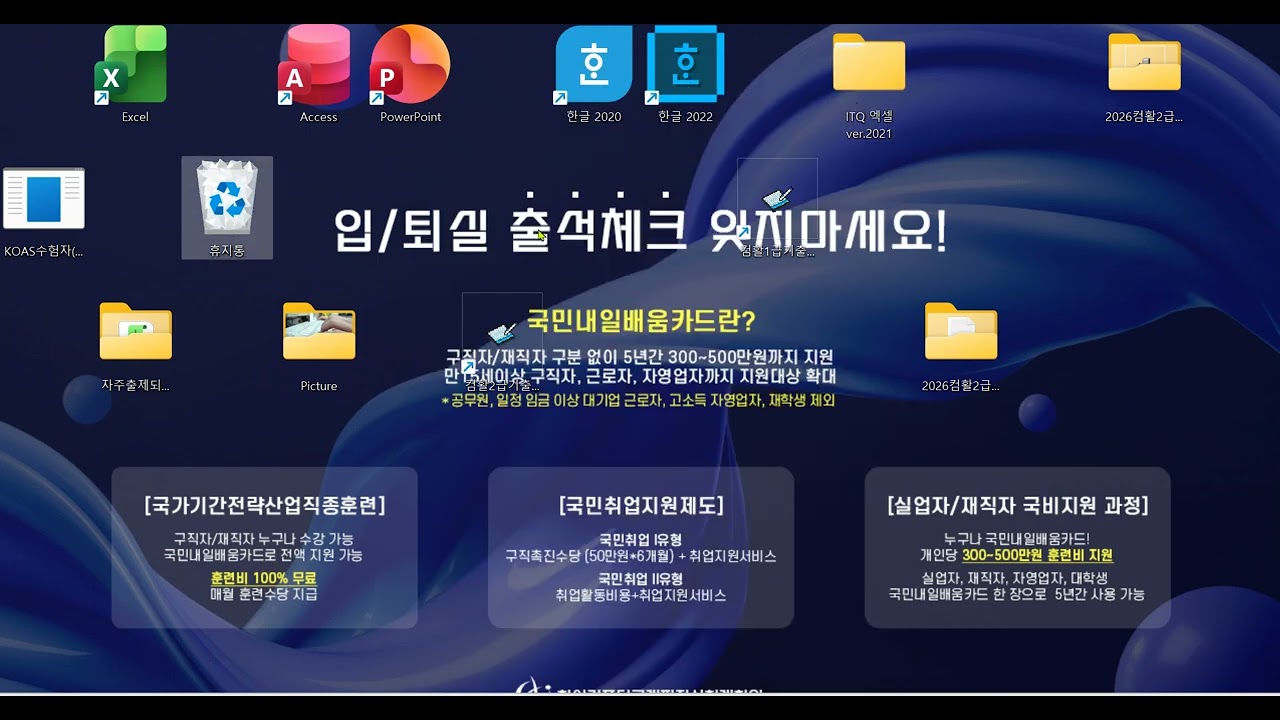Select the 한글 2022 shortcut icon
The height and width of the screenshot is (720, 1280).
pos(685,66)
